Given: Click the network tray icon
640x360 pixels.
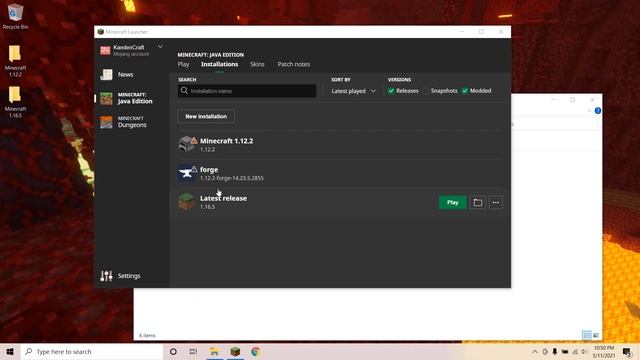Looking at the screenshot, I should point(575,351).
